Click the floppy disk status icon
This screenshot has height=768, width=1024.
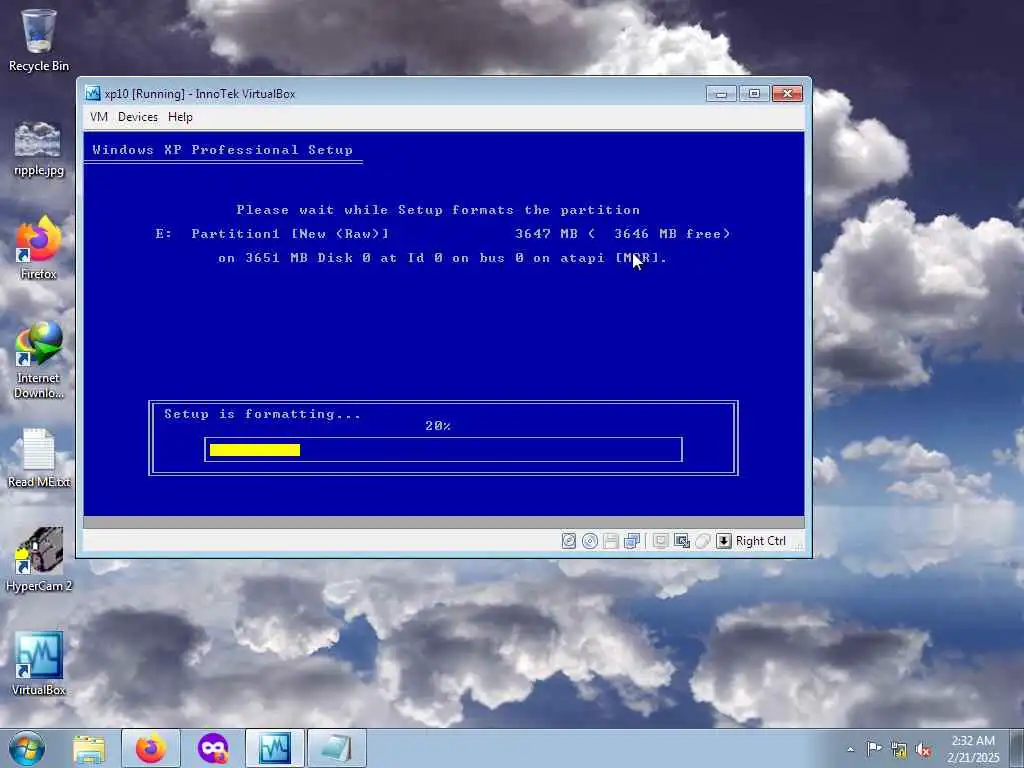tap(611, 541)
